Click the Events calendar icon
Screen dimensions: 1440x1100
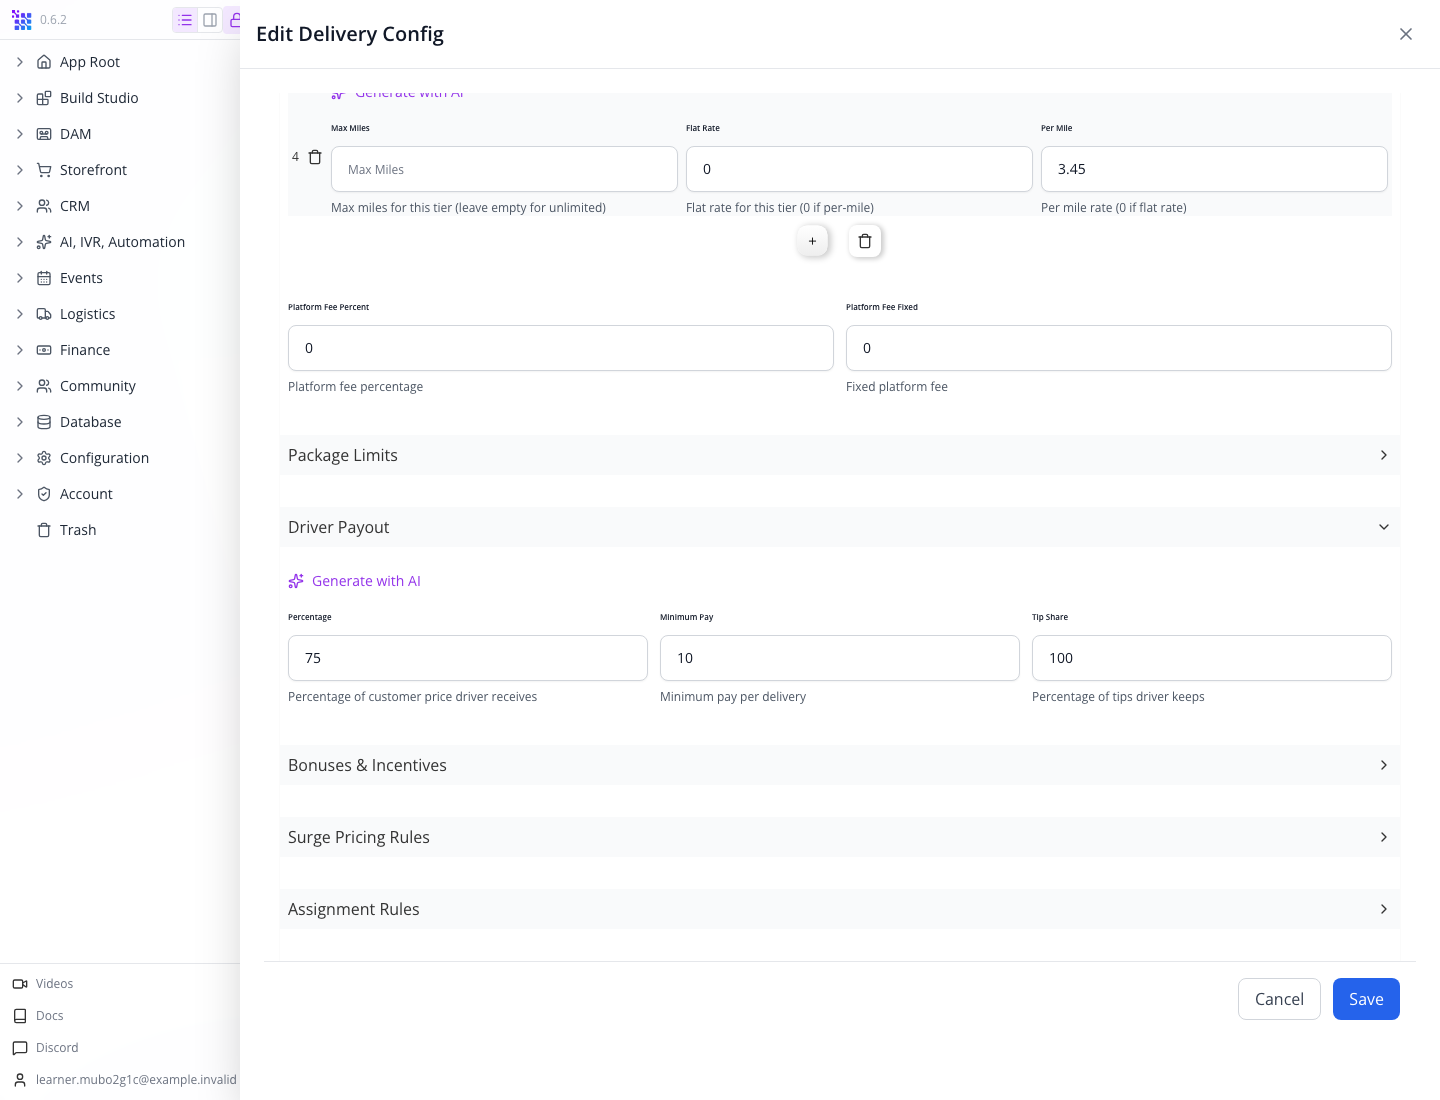pyautogui.click(x=44, y=278)
